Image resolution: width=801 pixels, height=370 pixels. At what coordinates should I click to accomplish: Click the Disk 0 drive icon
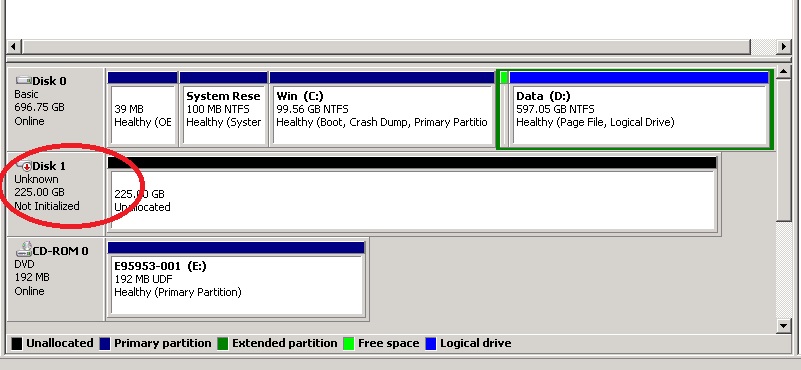pyautogui.click(x=23, y=80)
